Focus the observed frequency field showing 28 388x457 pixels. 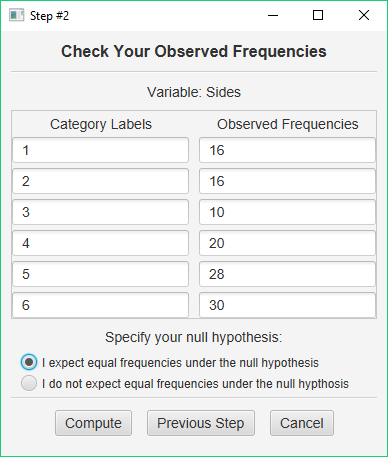click(x=287, y=274)
